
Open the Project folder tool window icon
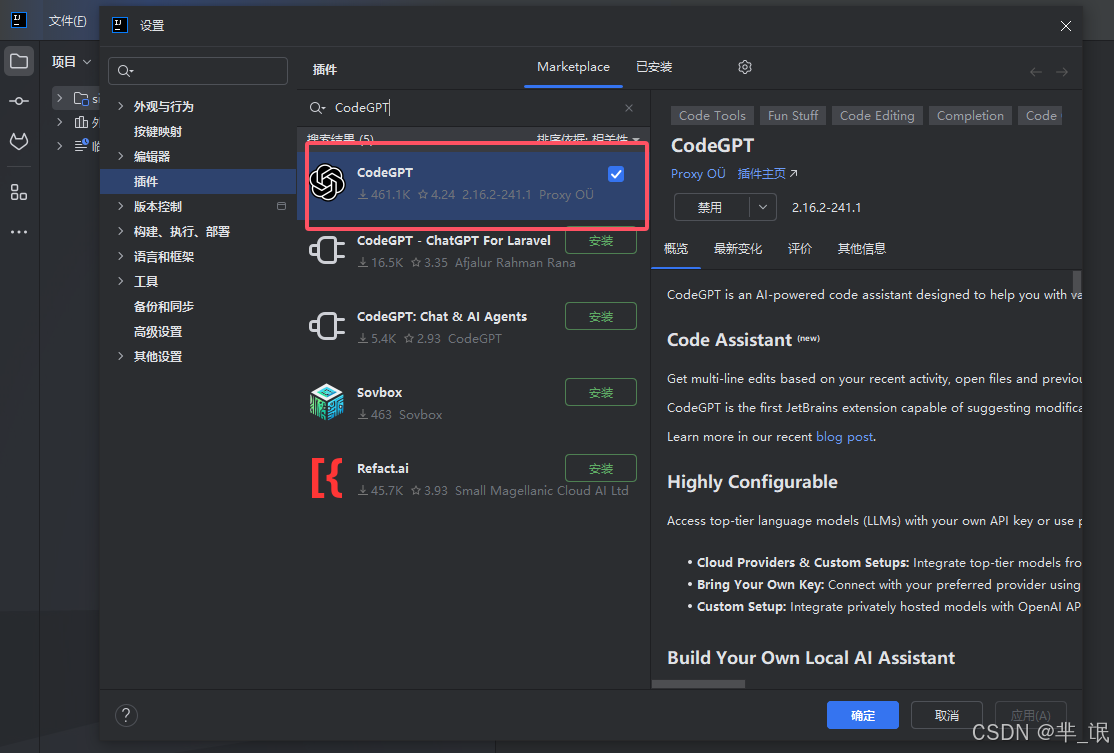pos(19,62)
